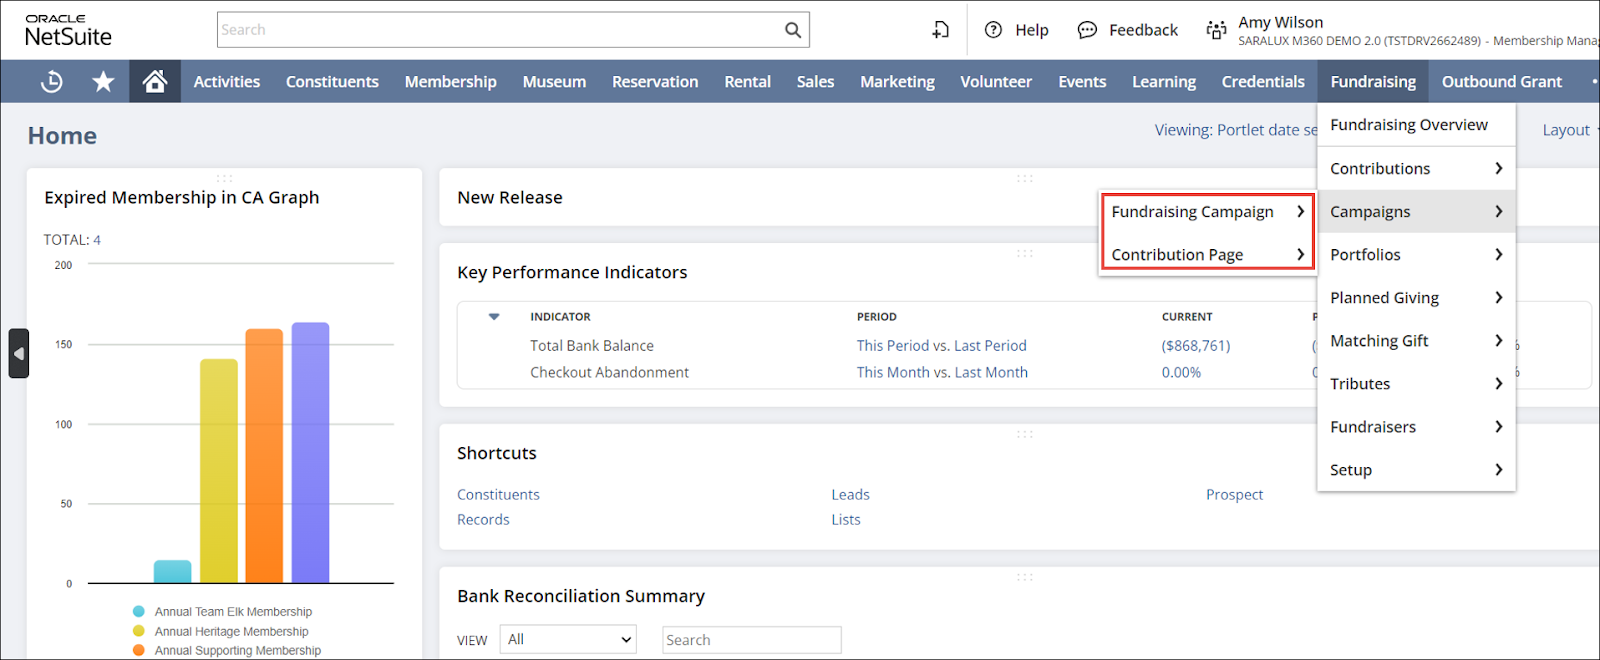Go to Home via house icon
Viewport: 1600px width, 660px height.
click(154, 82)
